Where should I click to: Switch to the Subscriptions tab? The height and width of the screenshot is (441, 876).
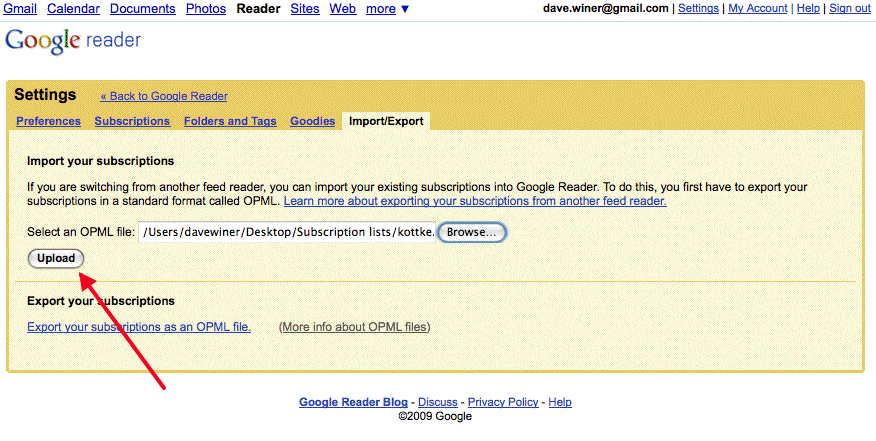pos(132,121)
